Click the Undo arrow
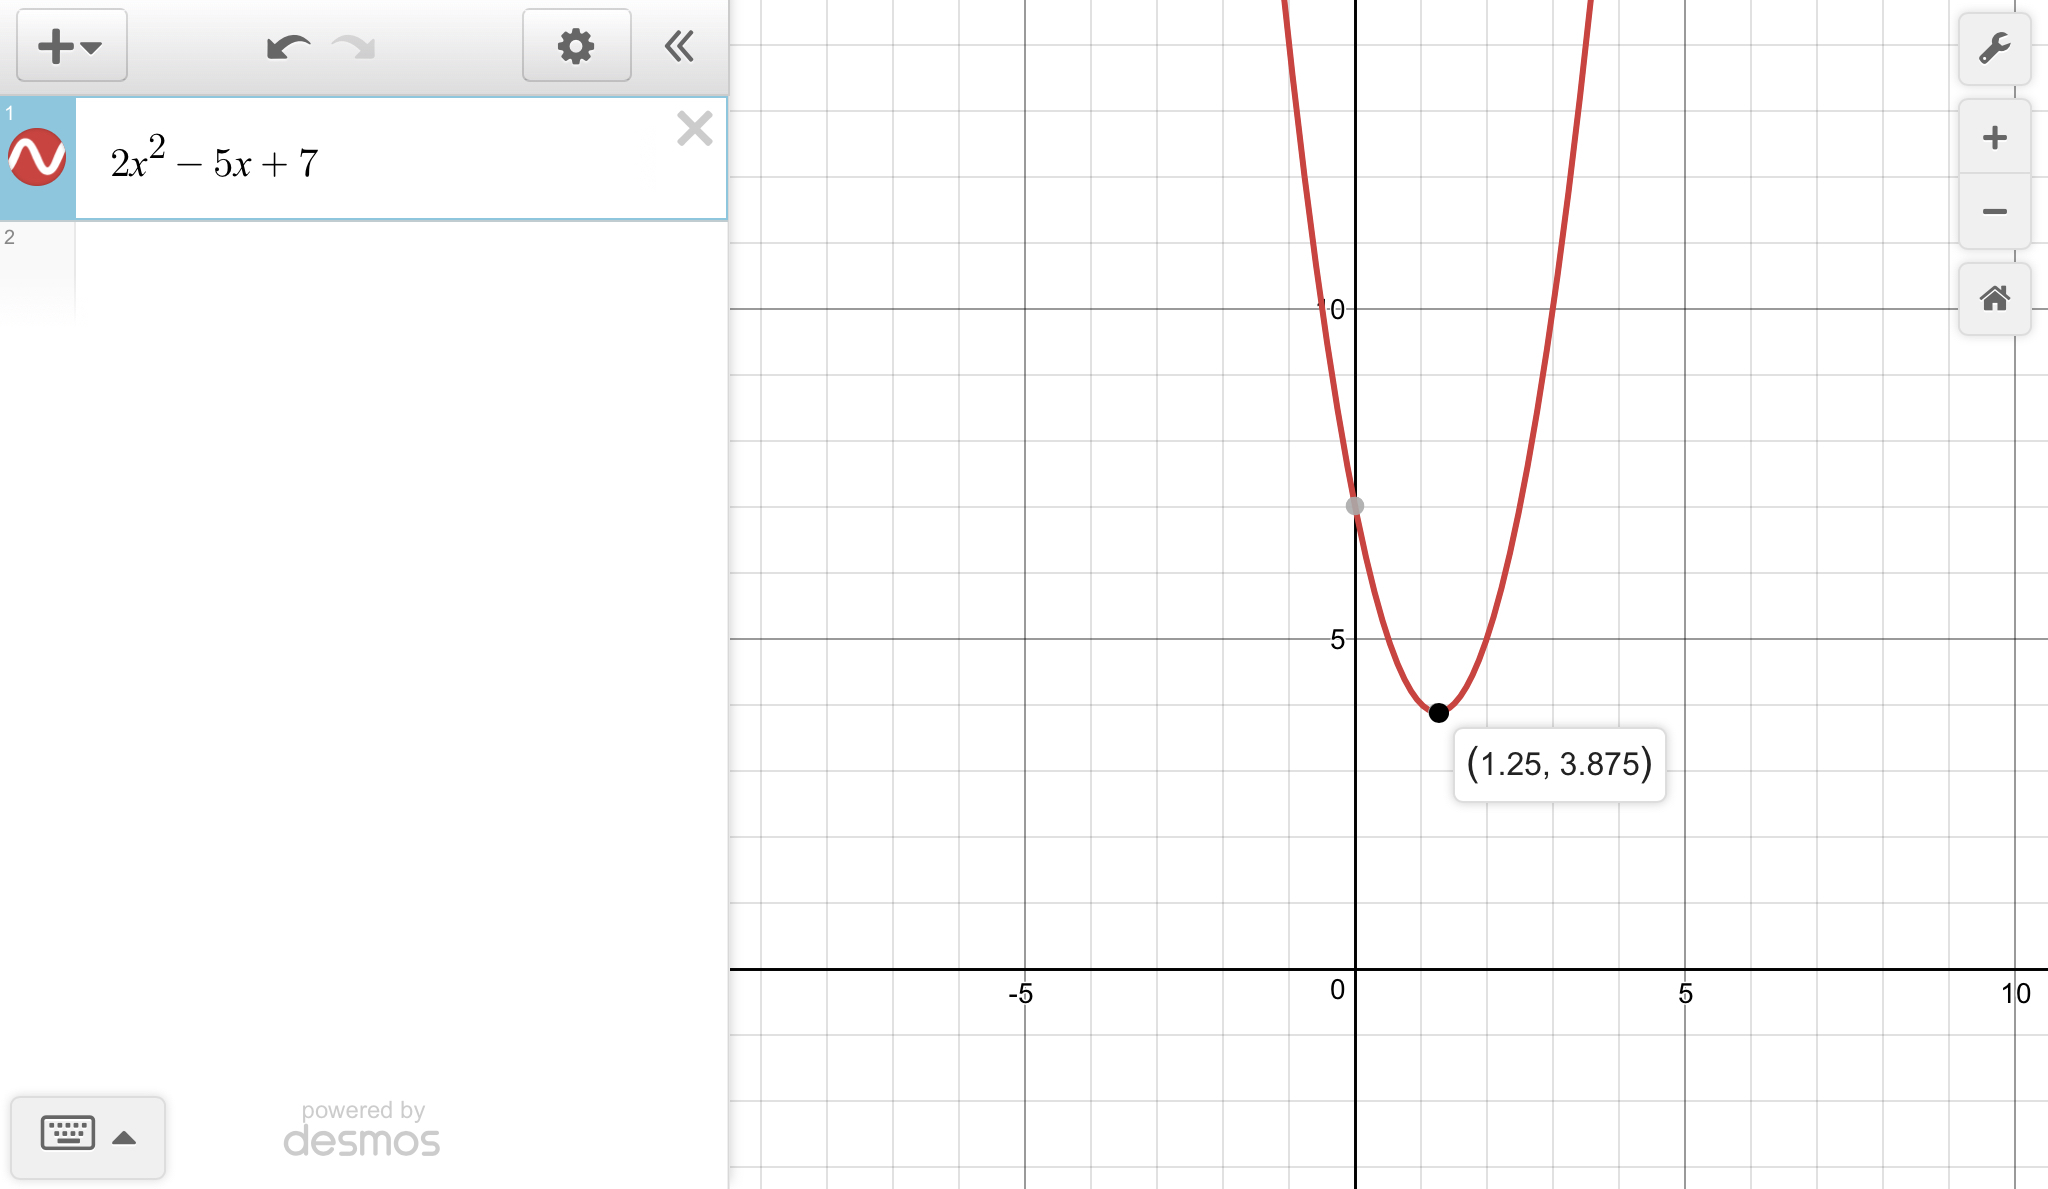 pos(288,47)
